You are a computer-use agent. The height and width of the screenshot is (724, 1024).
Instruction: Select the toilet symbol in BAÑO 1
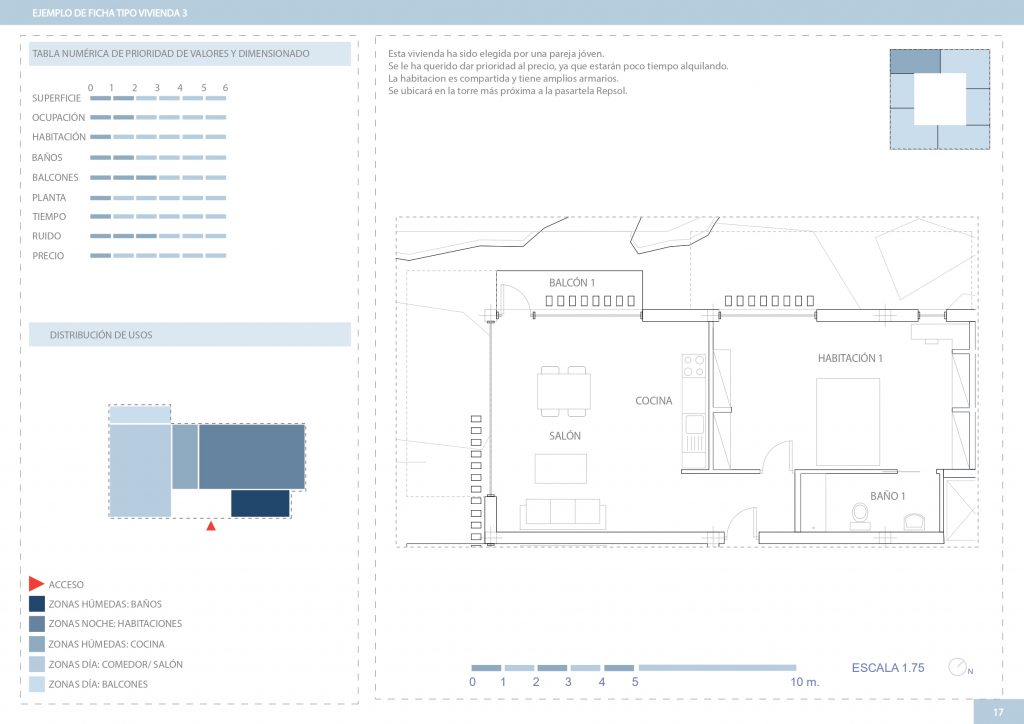click(859, 515)
